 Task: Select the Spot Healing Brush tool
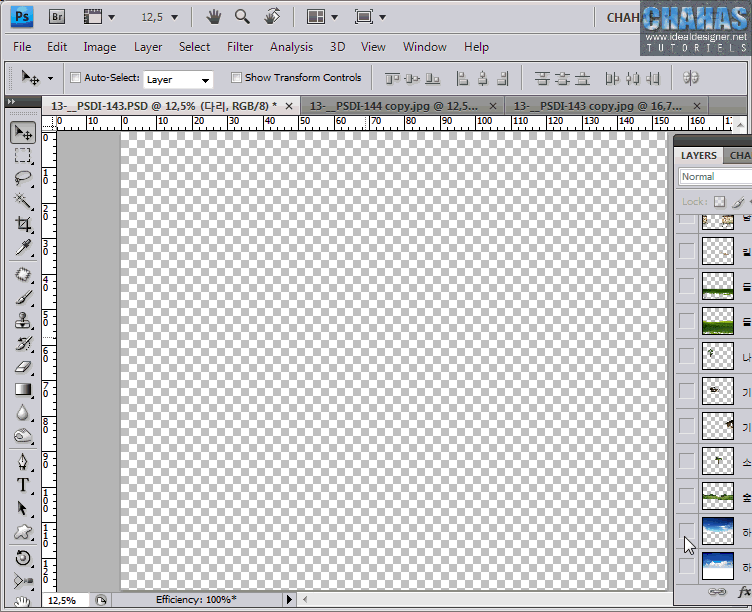click(x=23, y=275)
